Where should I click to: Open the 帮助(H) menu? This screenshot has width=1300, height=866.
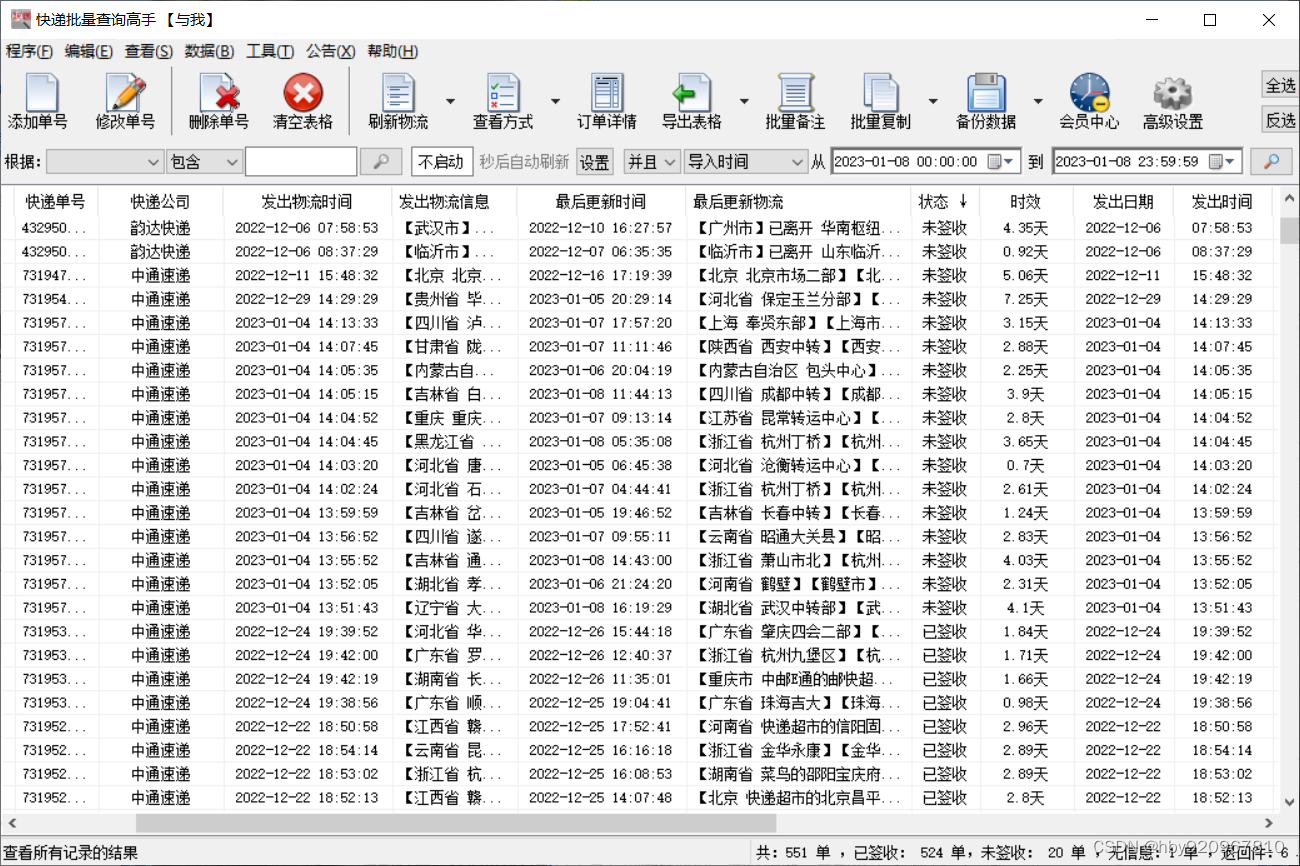point(392,52)
